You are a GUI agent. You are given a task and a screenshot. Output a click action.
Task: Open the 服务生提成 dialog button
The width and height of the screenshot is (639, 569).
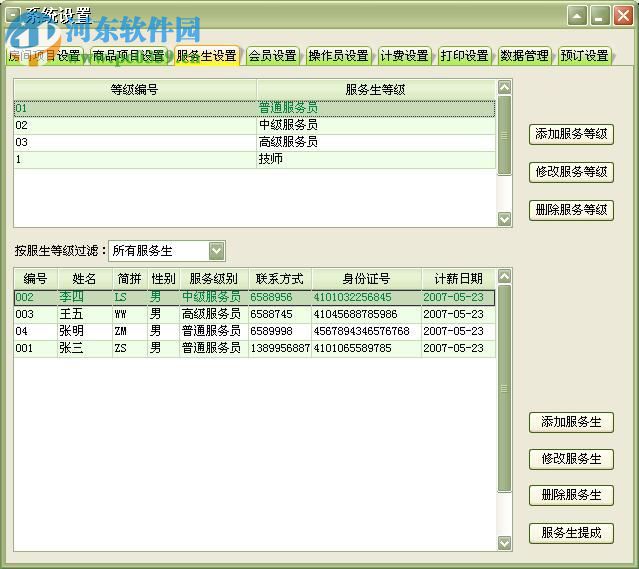point(571,533)
